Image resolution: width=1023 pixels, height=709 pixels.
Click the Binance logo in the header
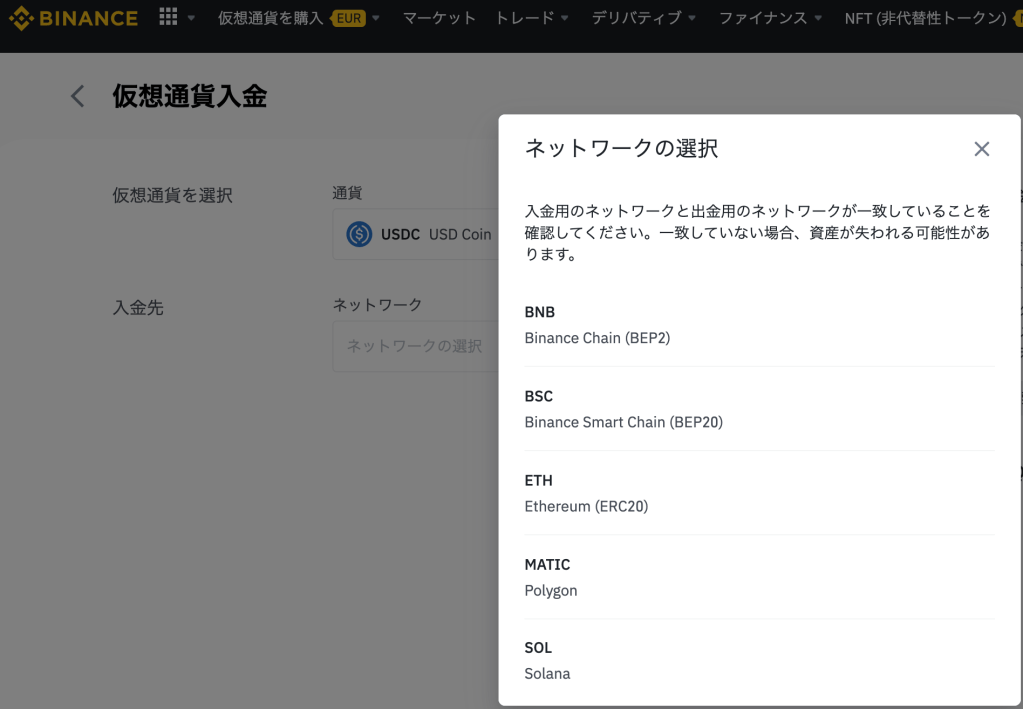(x=73, y=18)
